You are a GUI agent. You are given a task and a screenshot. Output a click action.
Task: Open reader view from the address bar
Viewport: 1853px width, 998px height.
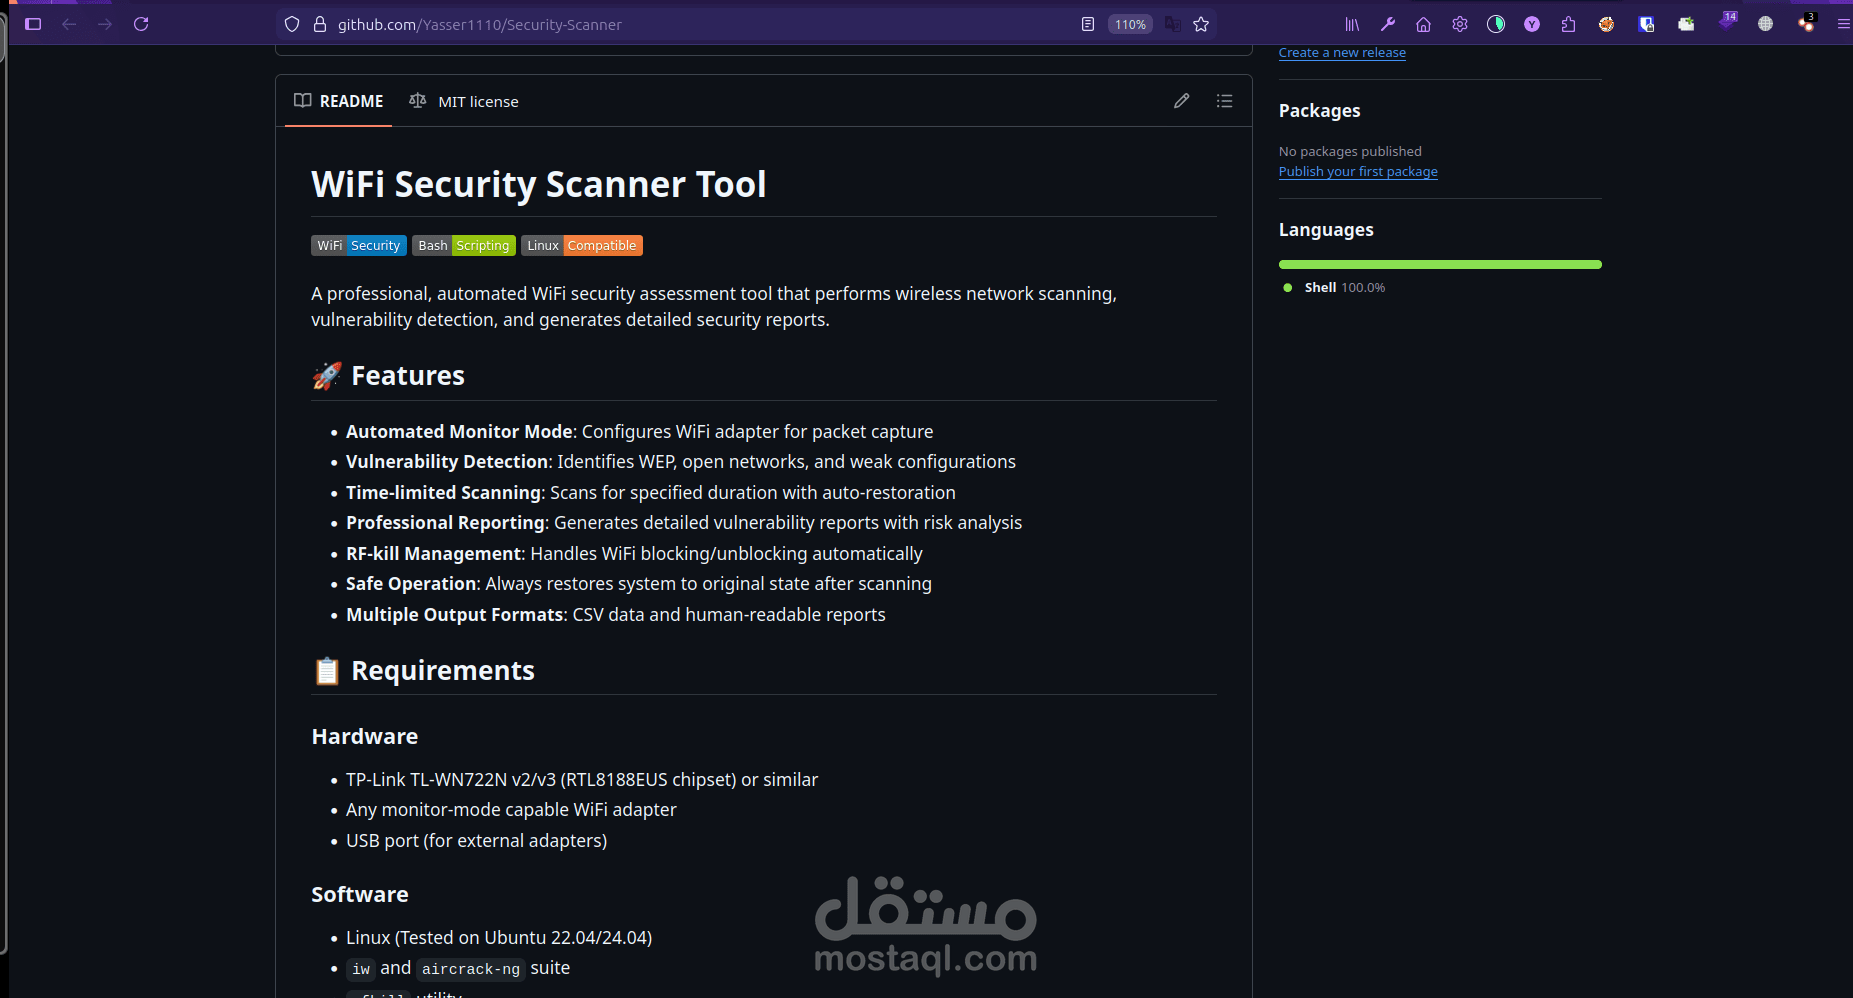click(1087, 24)
